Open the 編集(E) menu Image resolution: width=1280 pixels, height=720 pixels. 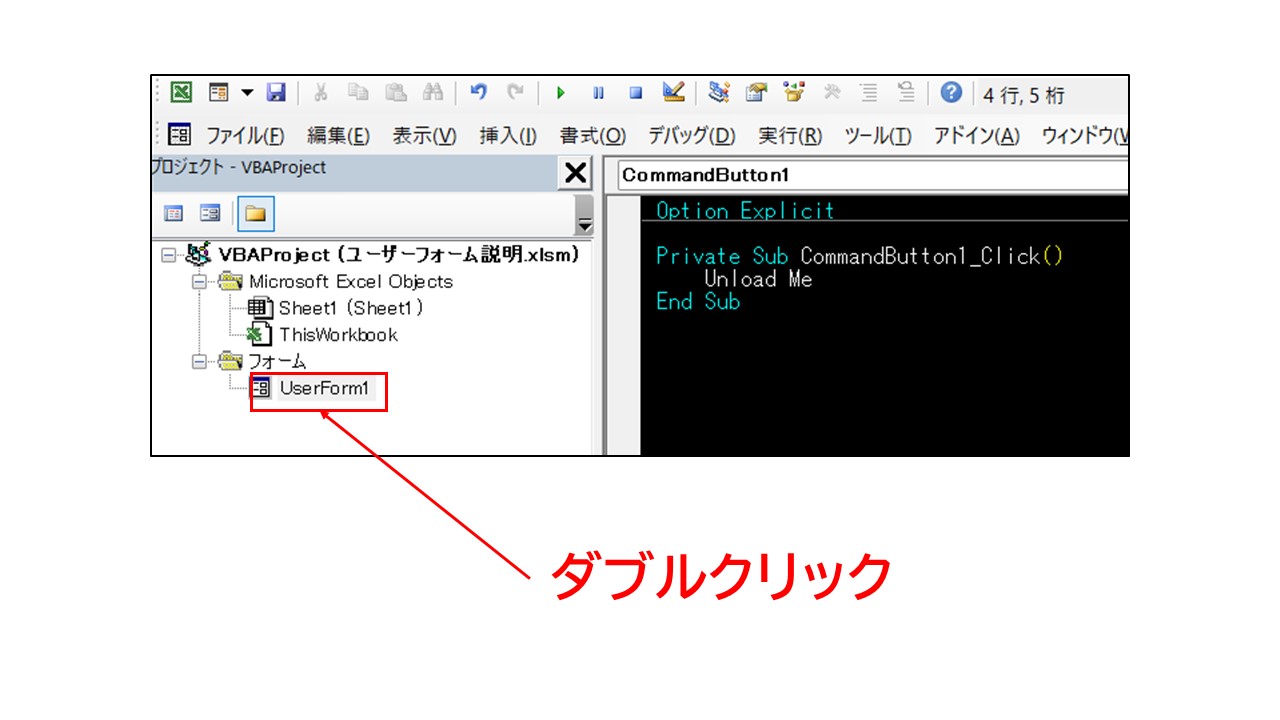[x=338, y=136]
